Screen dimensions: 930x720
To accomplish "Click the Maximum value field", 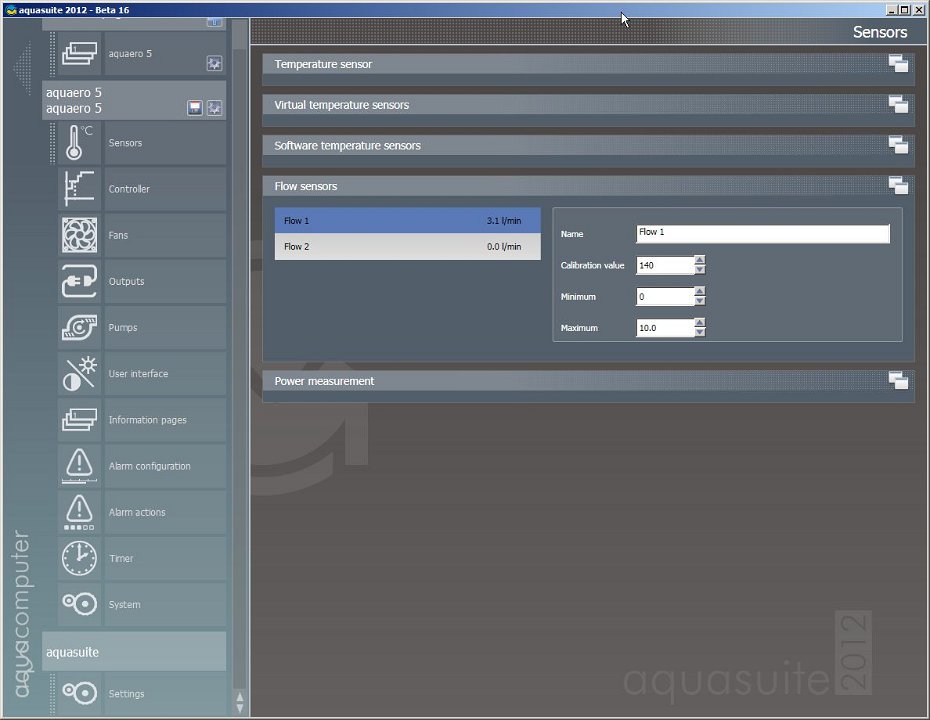I will (x=665, y=328).
